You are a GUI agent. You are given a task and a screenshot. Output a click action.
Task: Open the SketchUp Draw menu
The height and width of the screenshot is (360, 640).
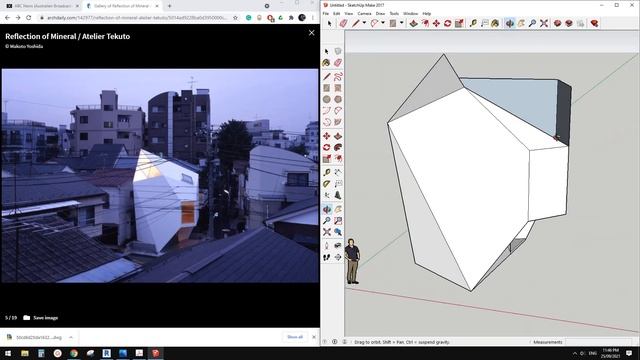pos(380,13)
